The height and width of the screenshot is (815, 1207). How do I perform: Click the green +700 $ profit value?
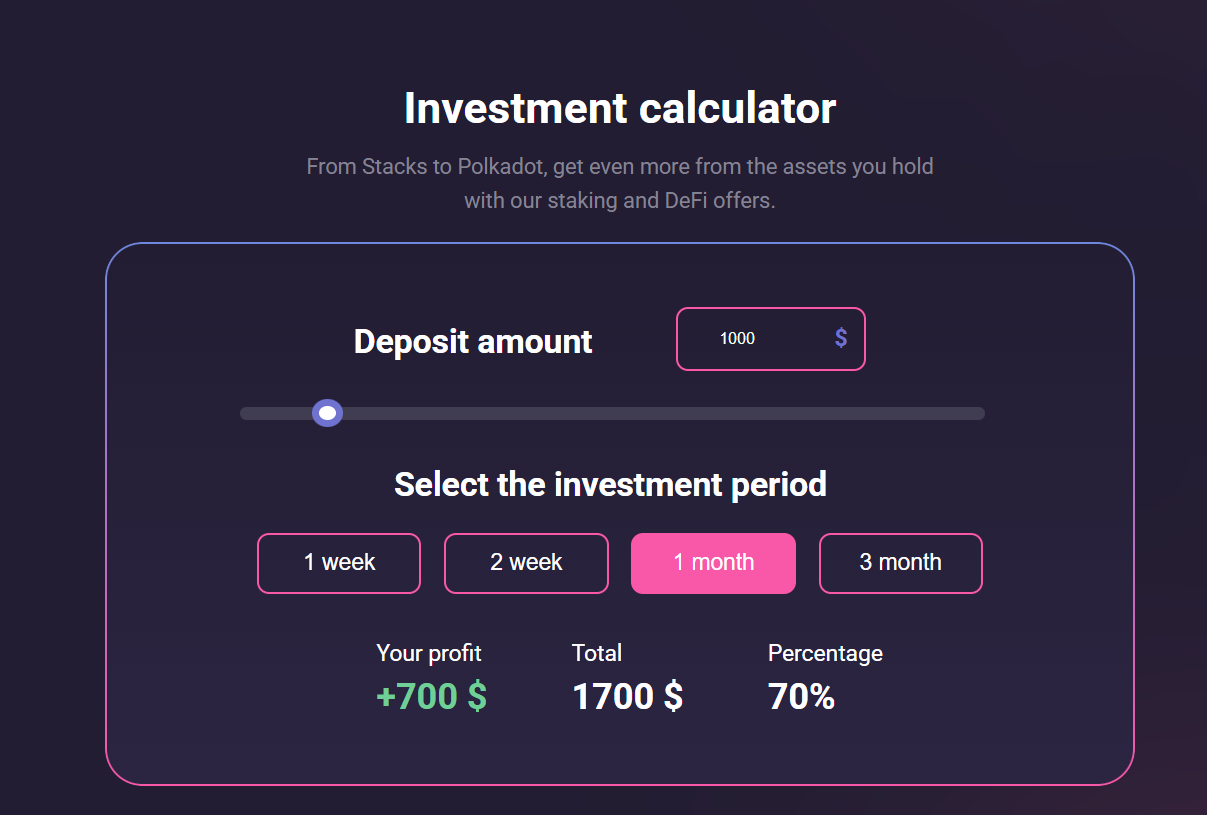pos(431,697)
